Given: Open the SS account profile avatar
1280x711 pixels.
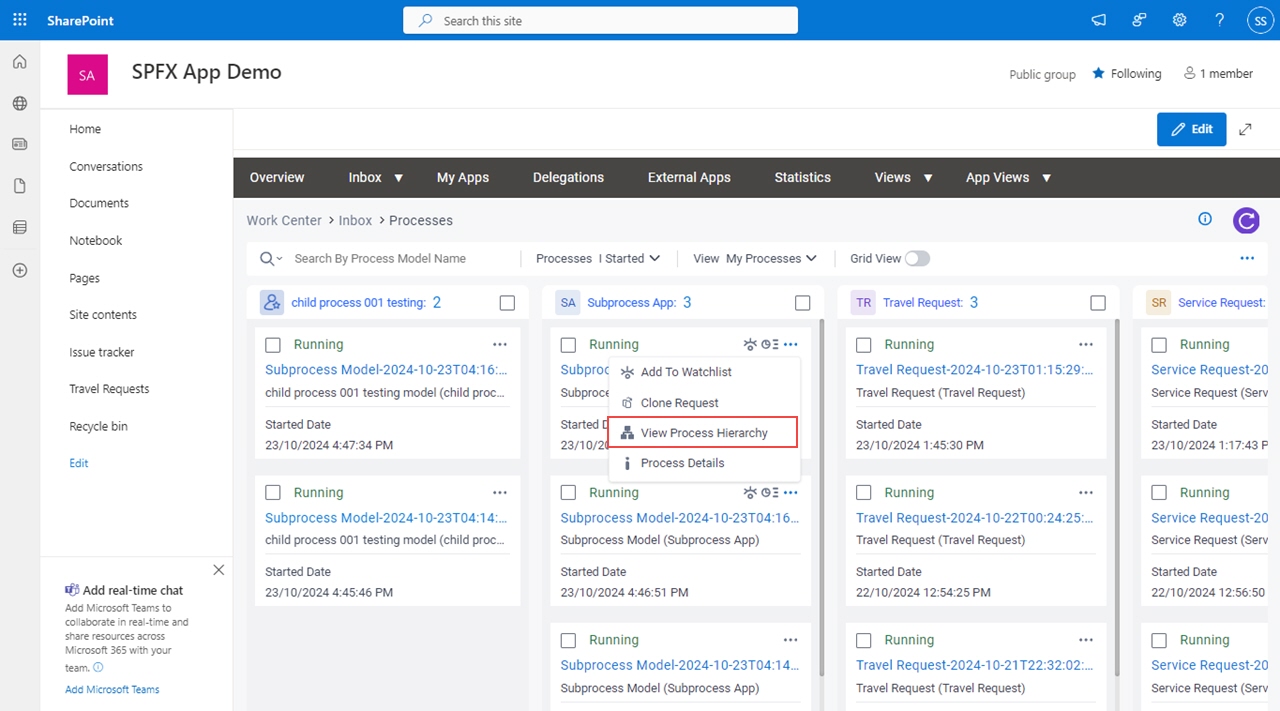Looking at the screenshot, I should point(1259,20).
